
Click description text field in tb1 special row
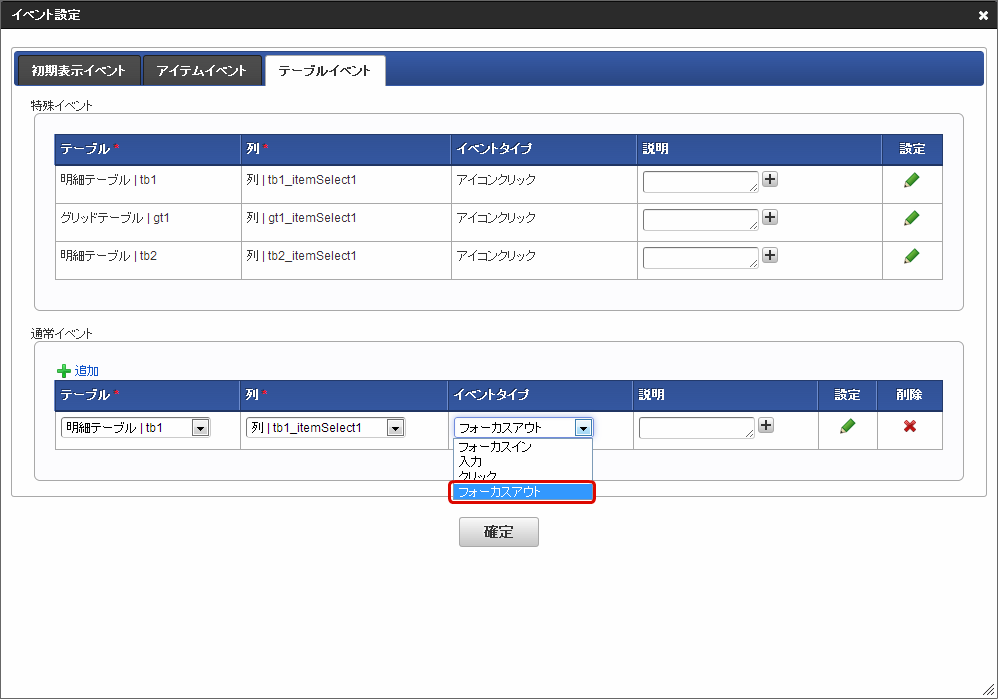[700, 181]
